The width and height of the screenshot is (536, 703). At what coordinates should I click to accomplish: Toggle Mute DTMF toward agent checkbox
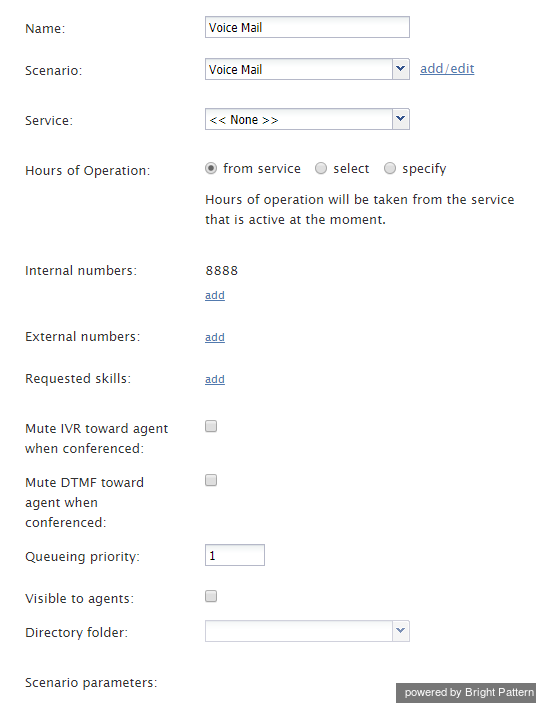(x=211, y=480)
